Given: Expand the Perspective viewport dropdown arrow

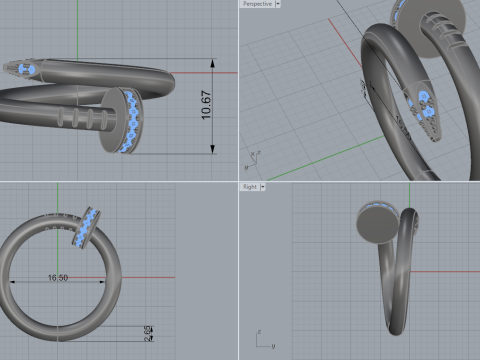Looking at the screenshot, I should tap(278, 4).
